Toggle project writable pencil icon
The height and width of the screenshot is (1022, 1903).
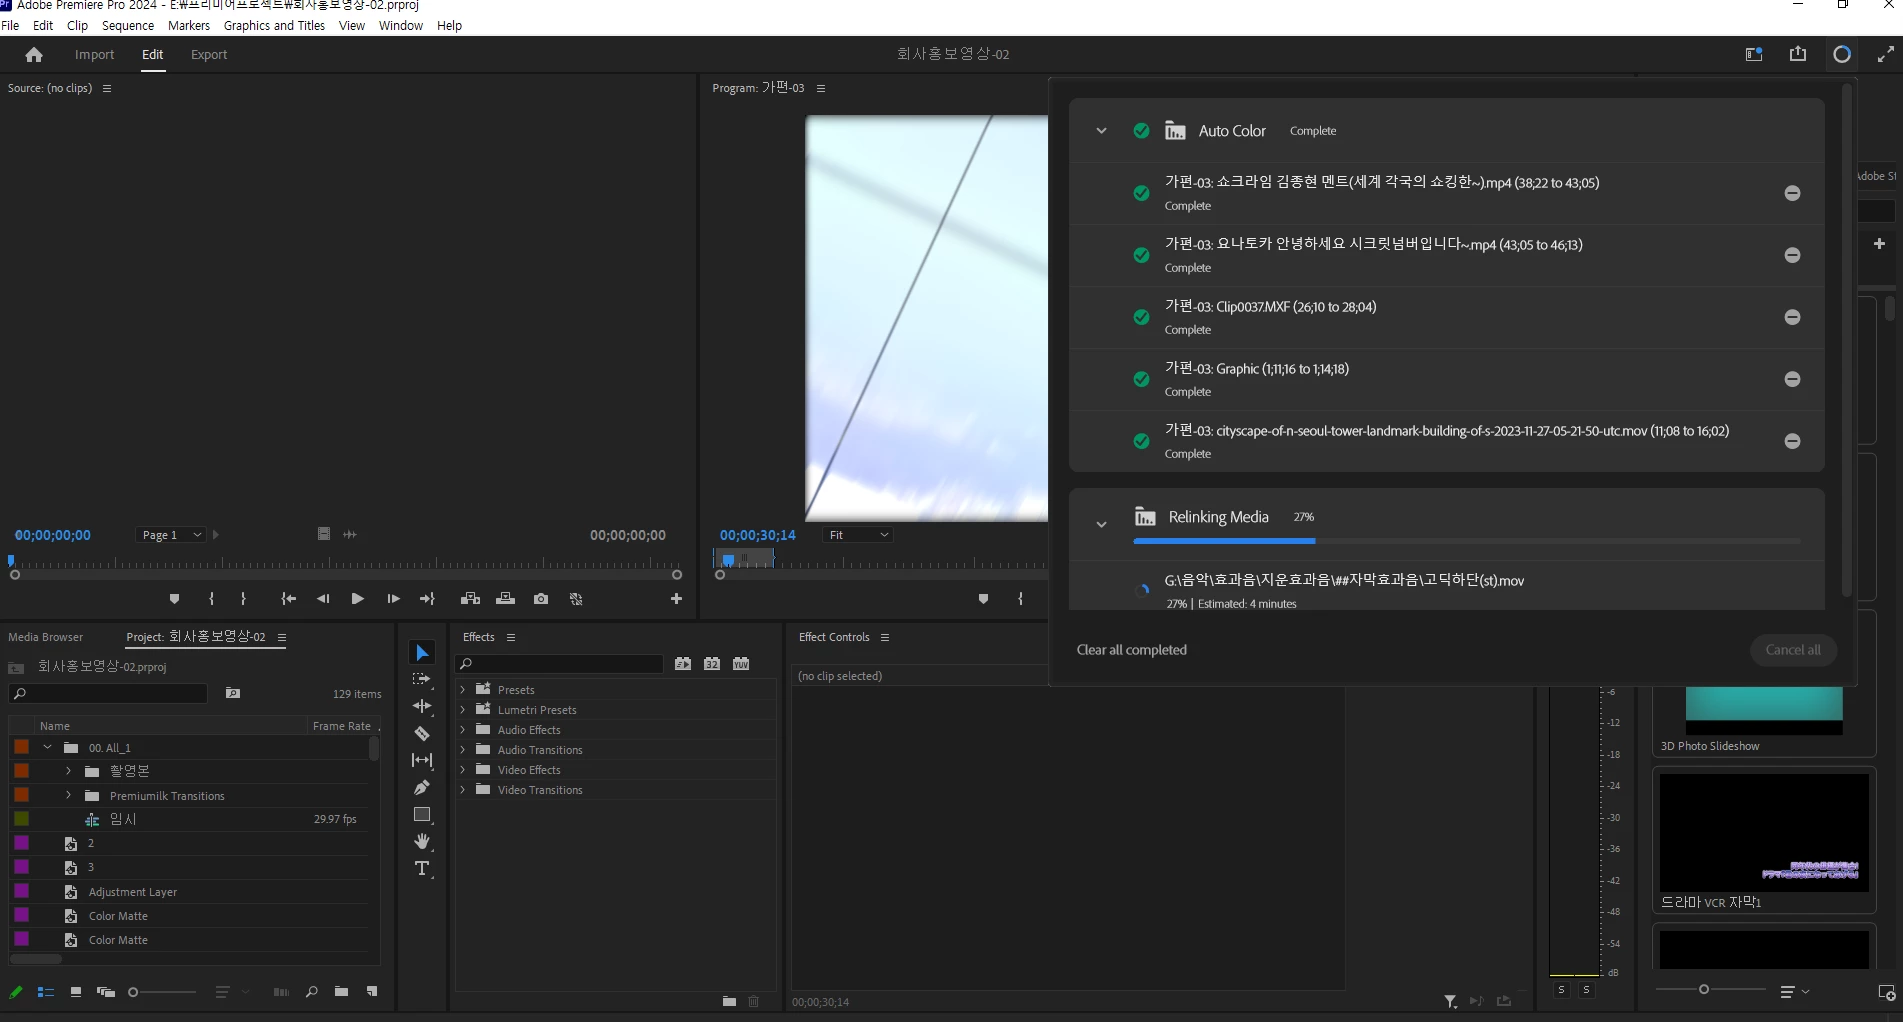point(16,992)
